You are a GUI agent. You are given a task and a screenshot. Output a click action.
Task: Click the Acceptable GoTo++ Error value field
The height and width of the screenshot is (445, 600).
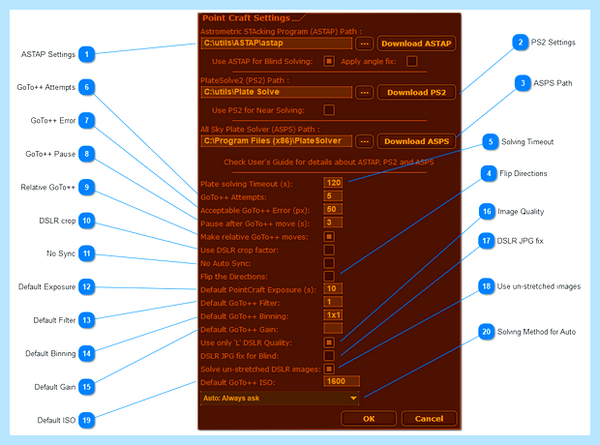coord(333,209)
